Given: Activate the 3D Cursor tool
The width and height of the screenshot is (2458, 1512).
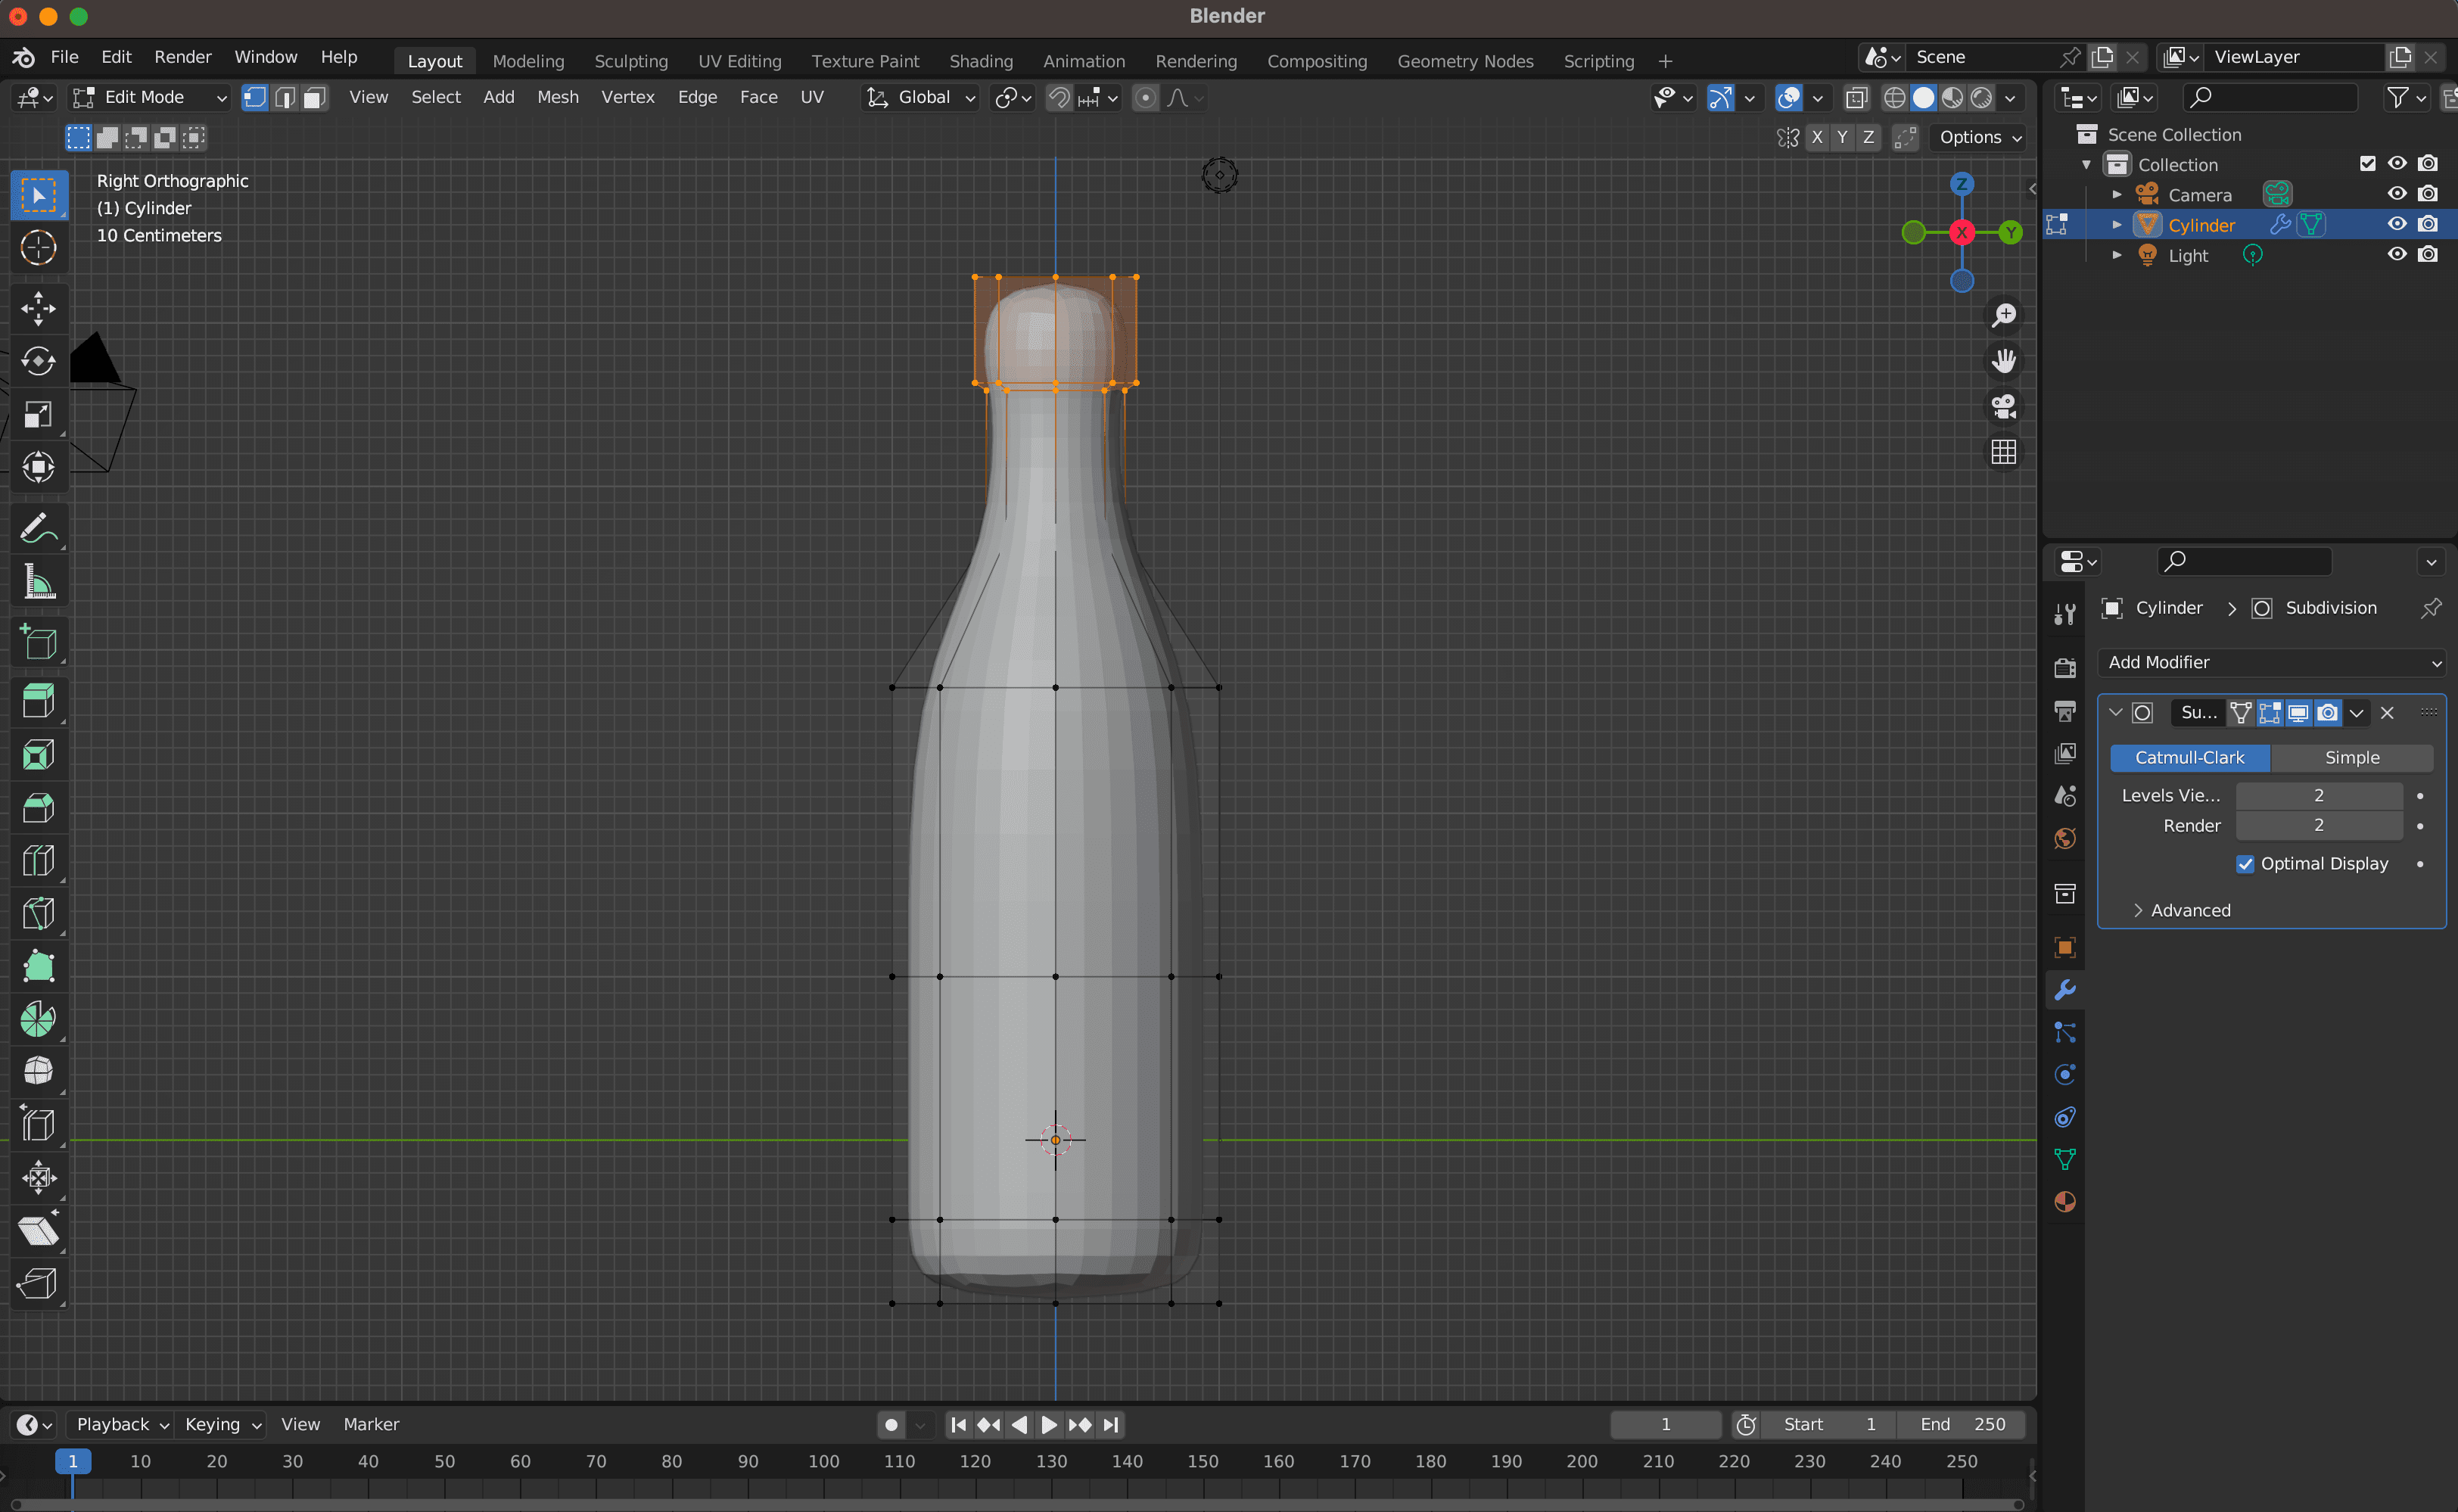Looking at the screenshot, I should [39, 248].
